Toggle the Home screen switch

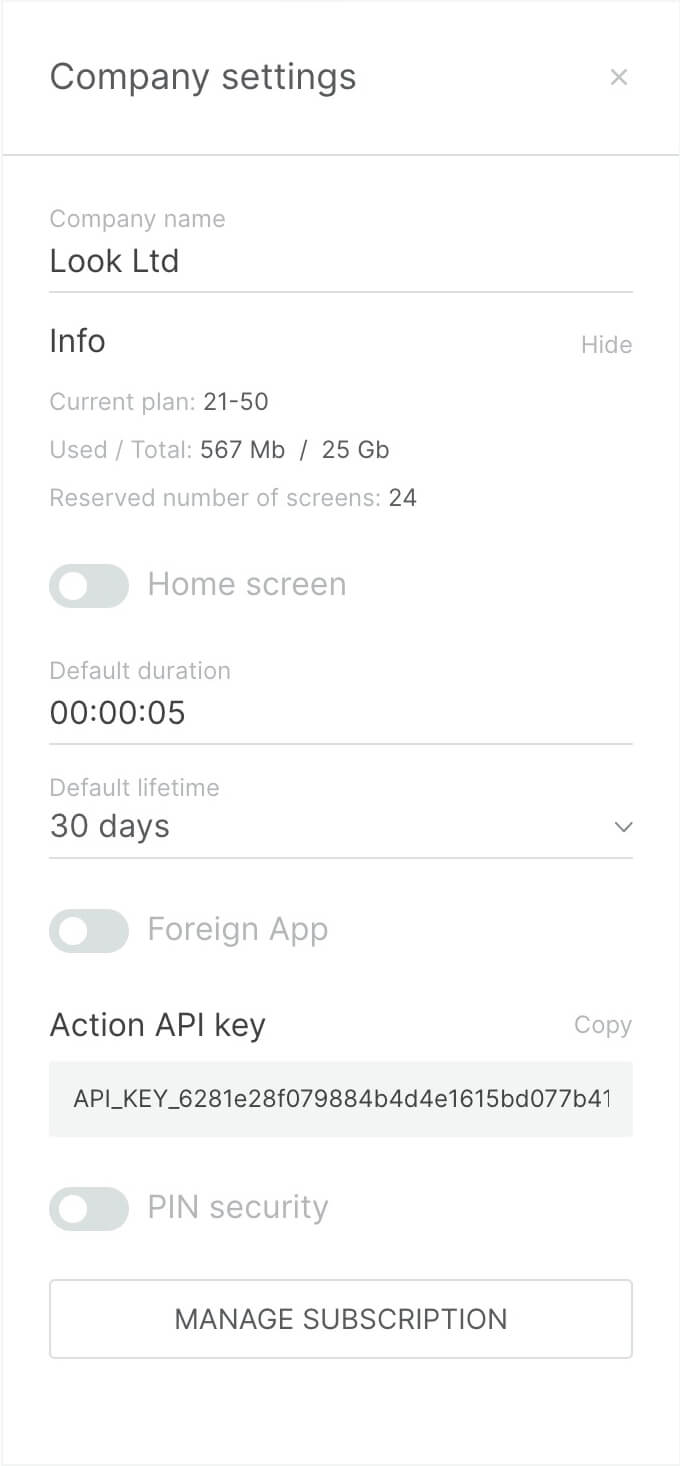pos(89,585)
